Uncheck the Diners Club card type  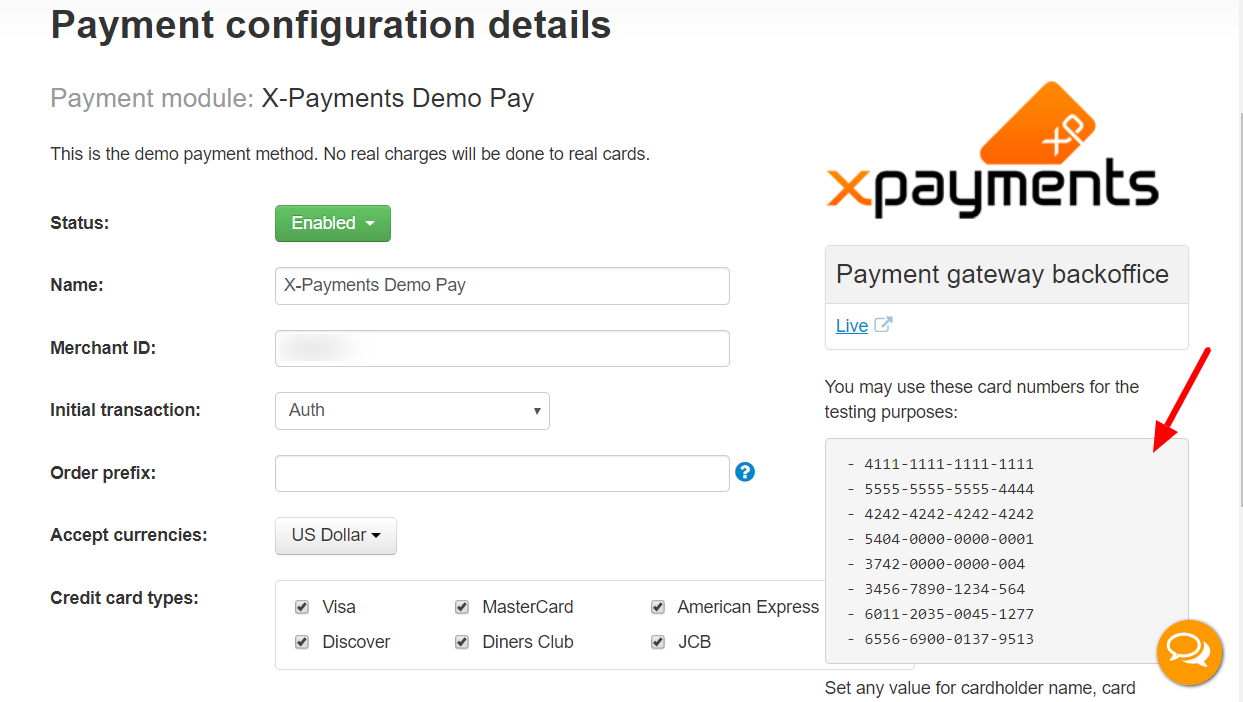click(462, 642)
